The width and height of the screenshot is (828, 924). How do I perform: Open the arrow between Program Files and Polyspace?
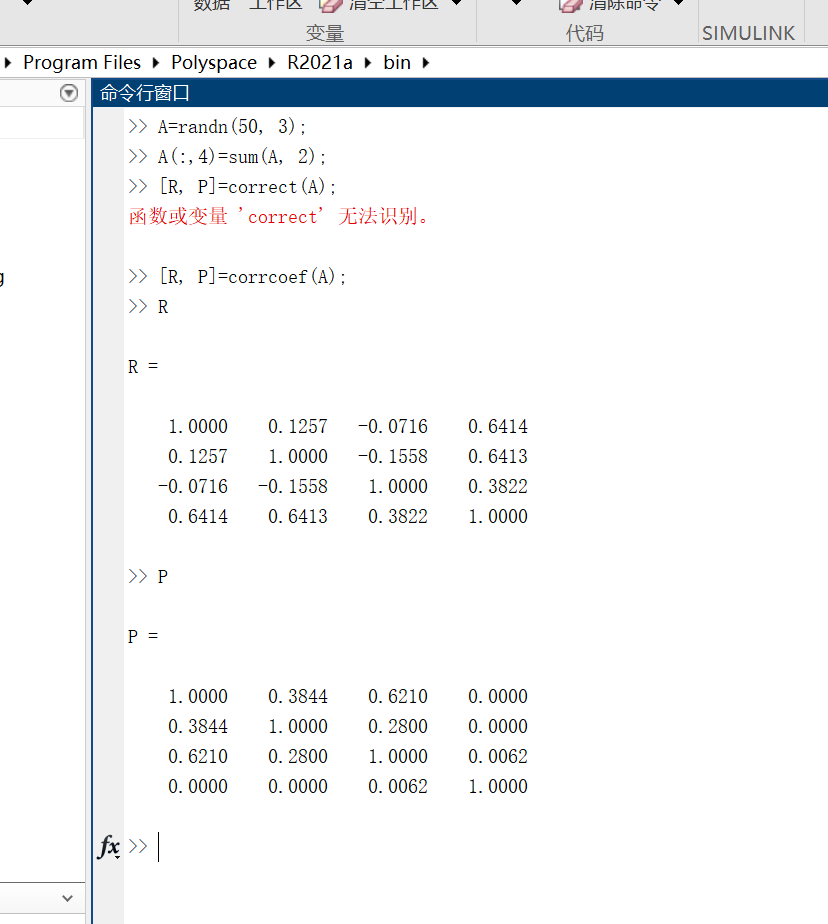coord(156,62)
